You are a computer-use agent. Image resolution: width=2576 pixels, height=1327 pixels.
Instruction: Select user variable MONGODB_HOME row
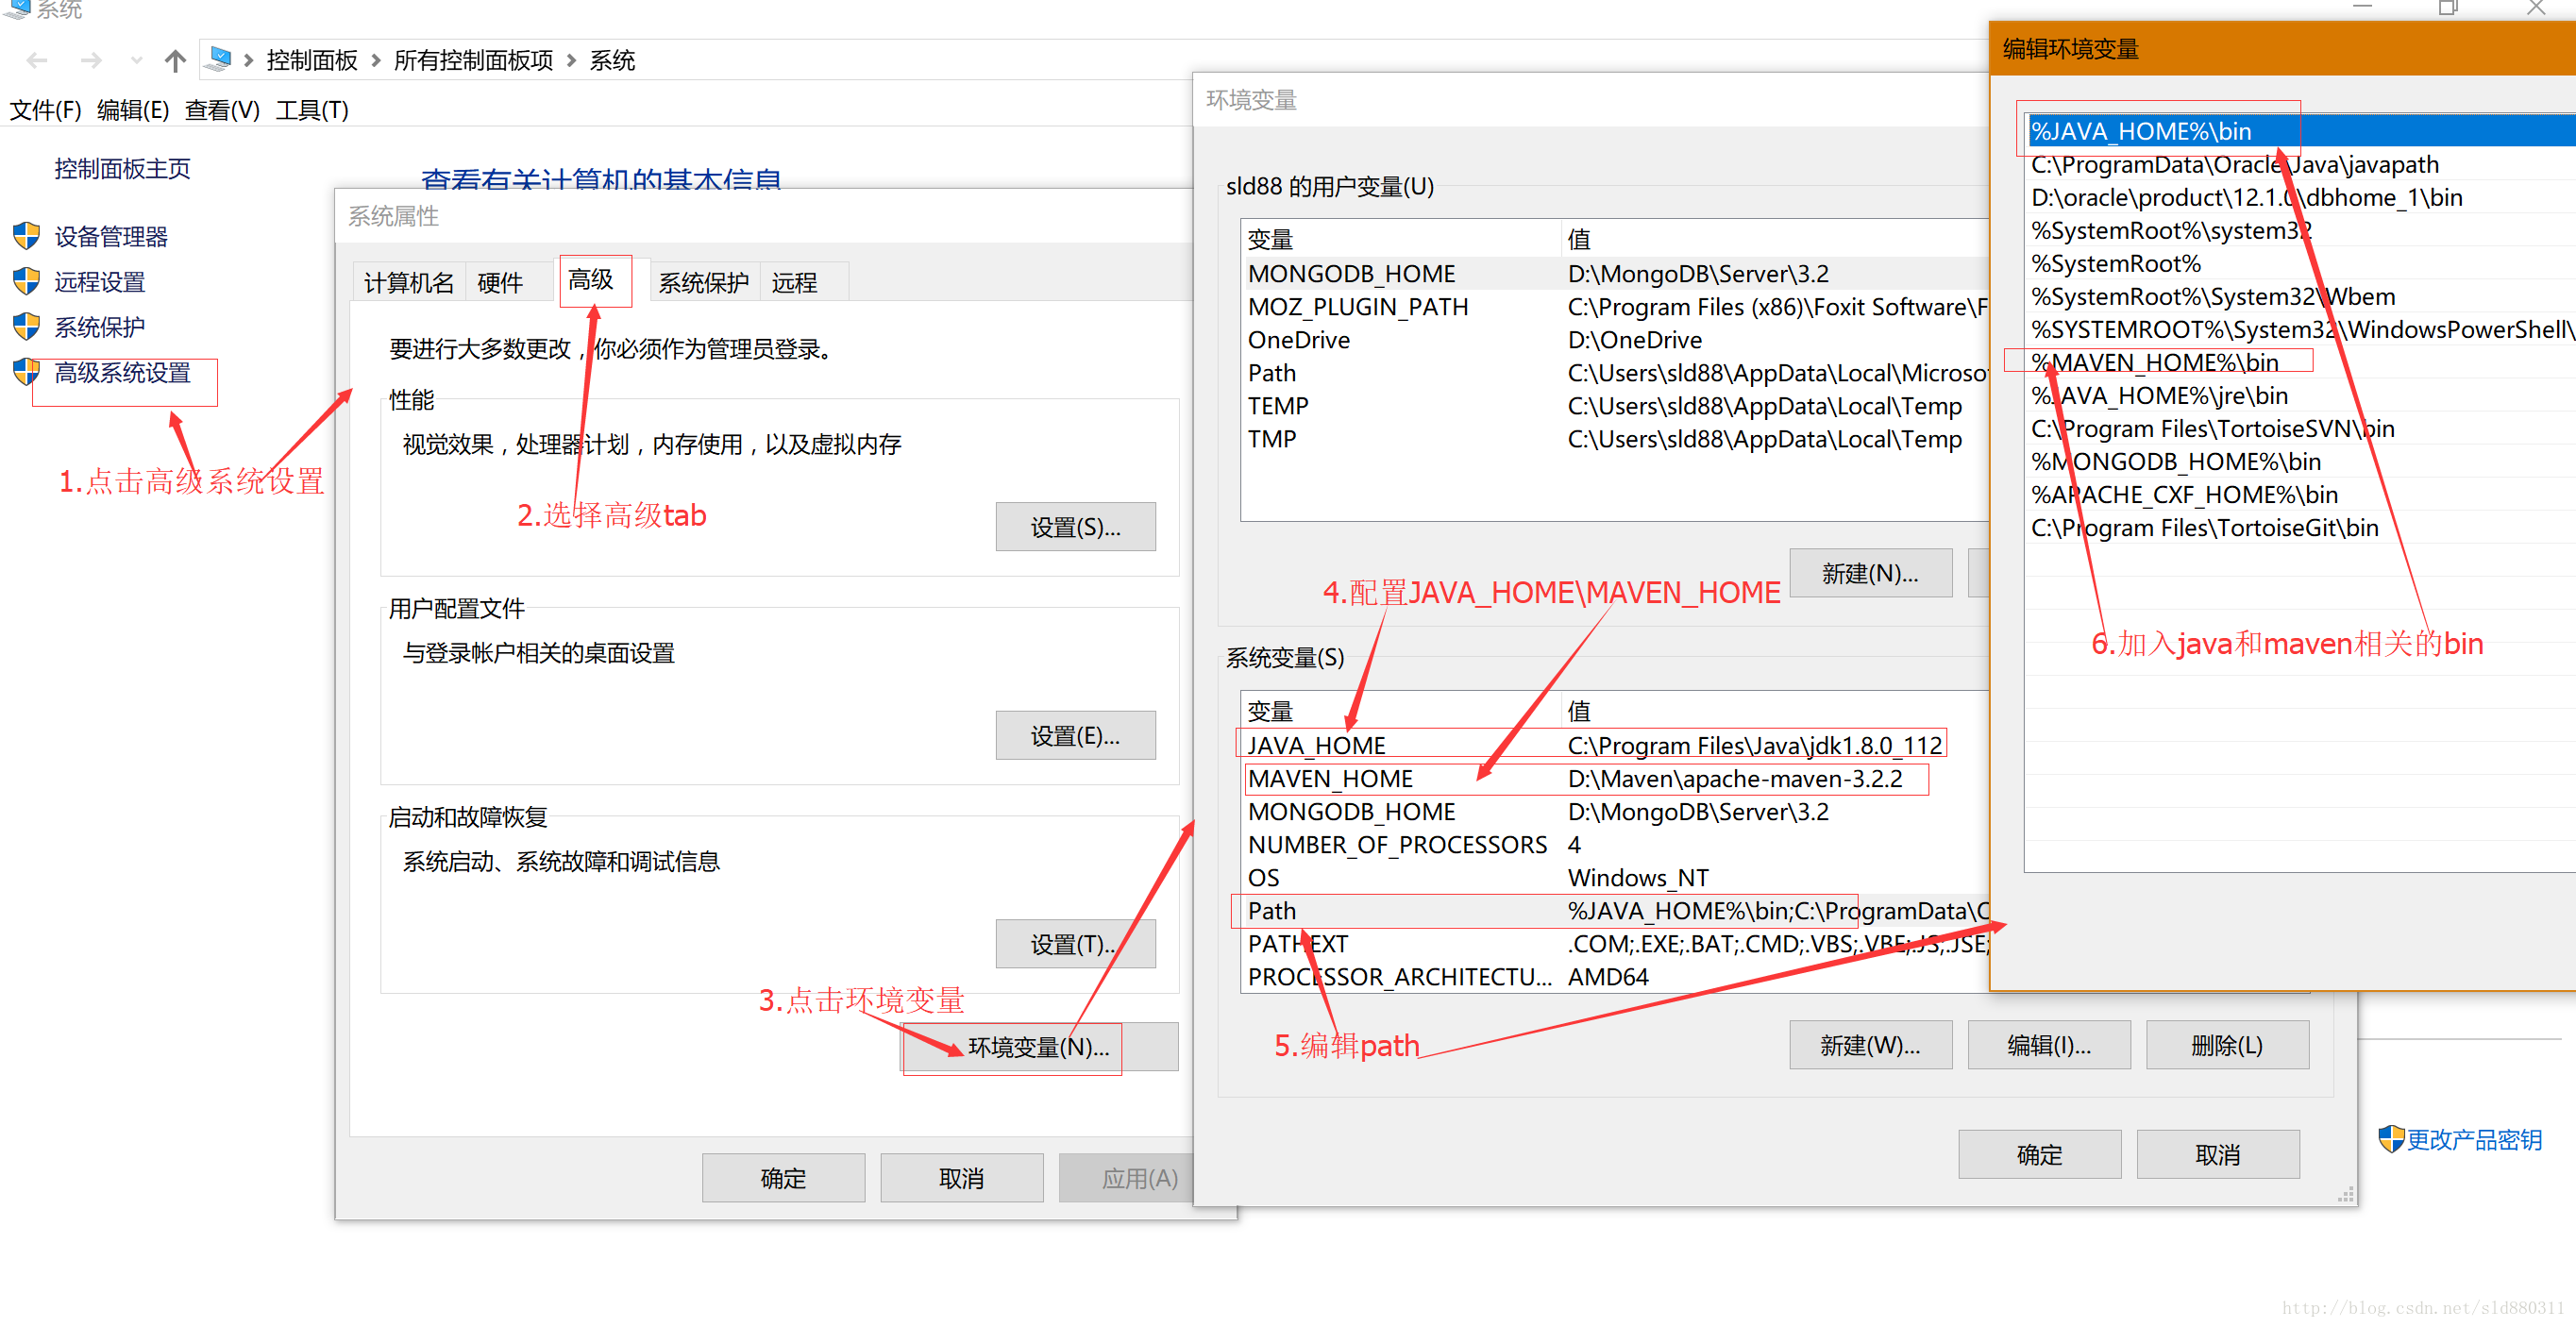(1616, 274)
